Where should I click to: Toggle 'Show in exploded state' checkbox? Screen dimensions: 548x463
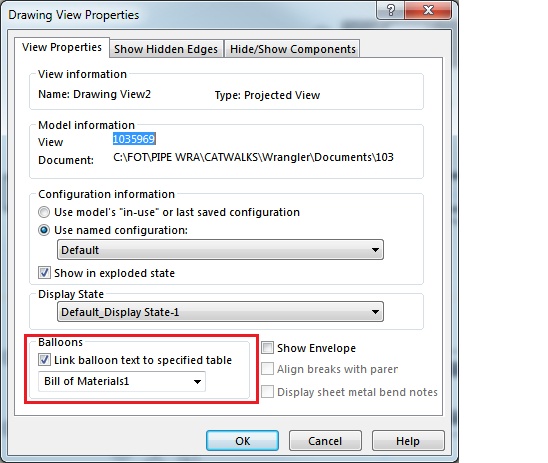44,273
